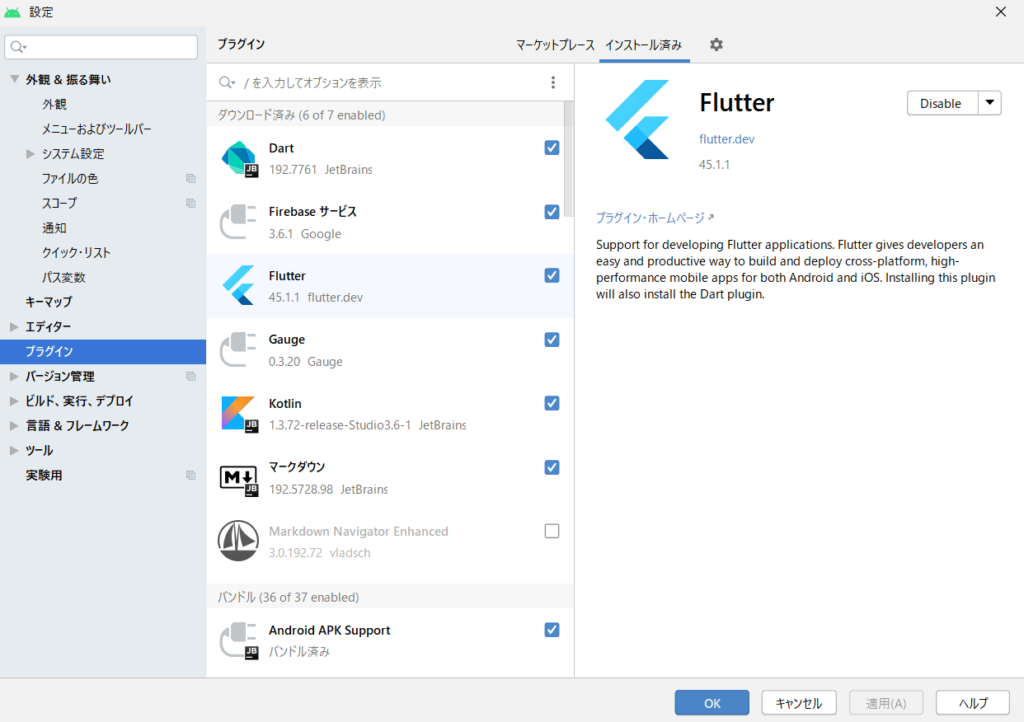Open the flutter.dev vendor link
This screenshot has width=1024, height=722.
click(726, 139)
